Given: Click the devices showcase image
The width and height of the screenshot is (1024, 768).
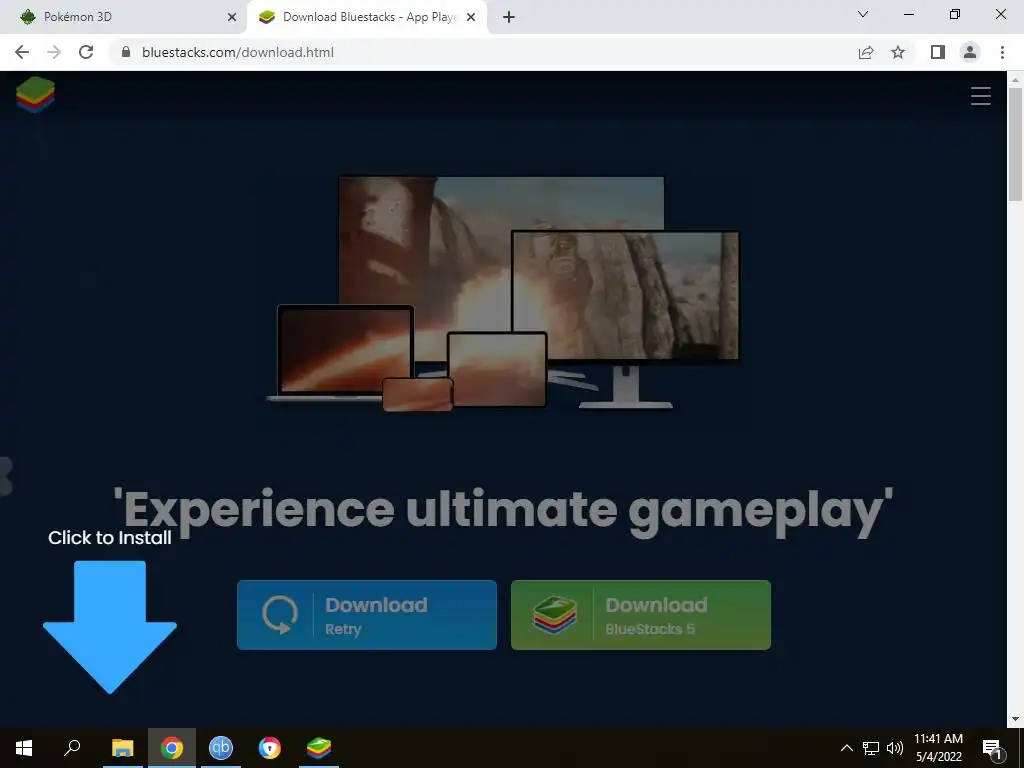Looking at the screenshot, I should click(x=503, y=293).
